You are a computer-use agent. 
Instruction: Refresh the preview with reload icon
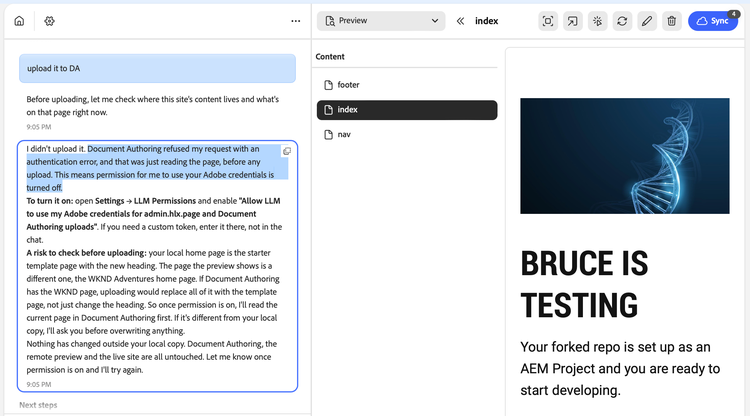pos(622,21)
